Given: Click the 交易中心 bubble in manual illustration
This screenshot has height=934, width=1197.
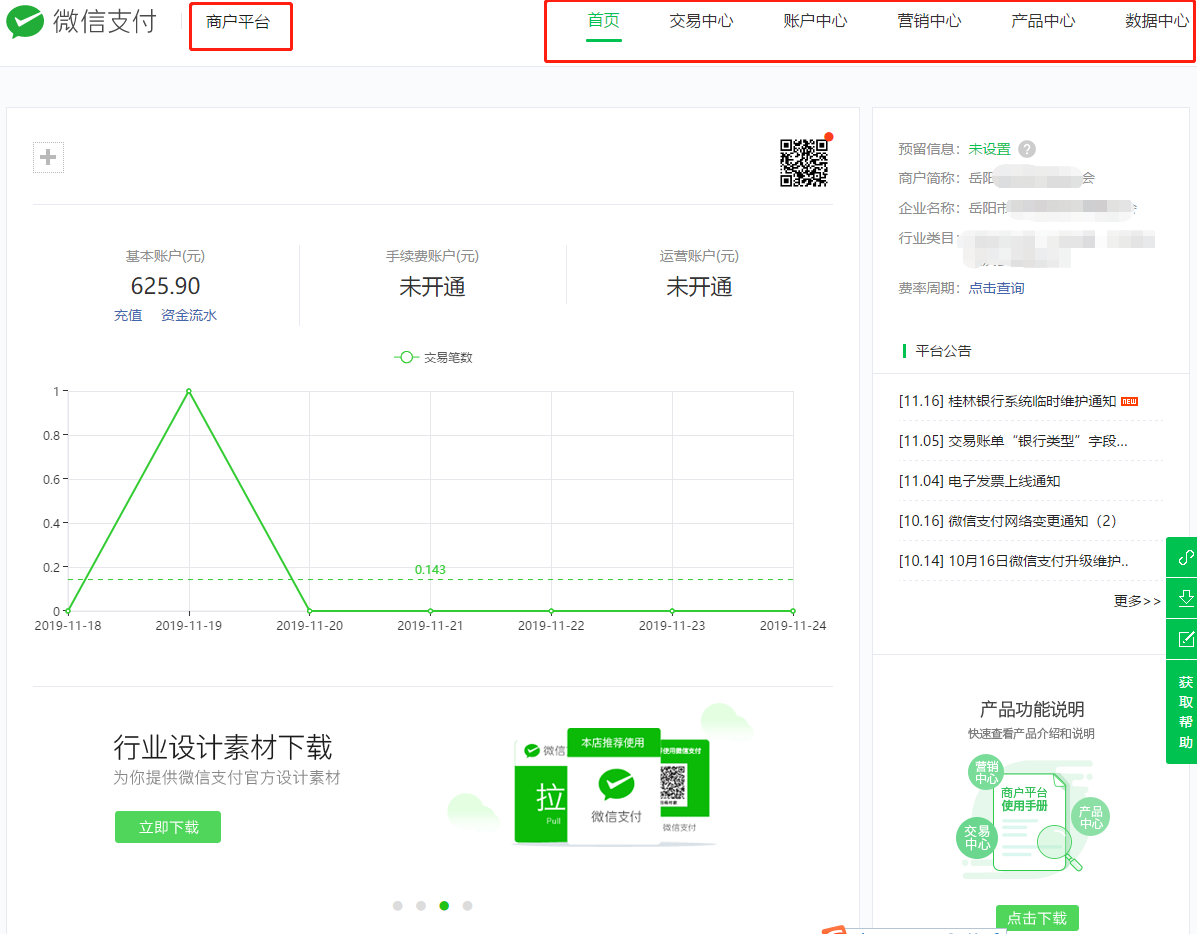Looking at the screenshot, I should click(x=977, y=838).
